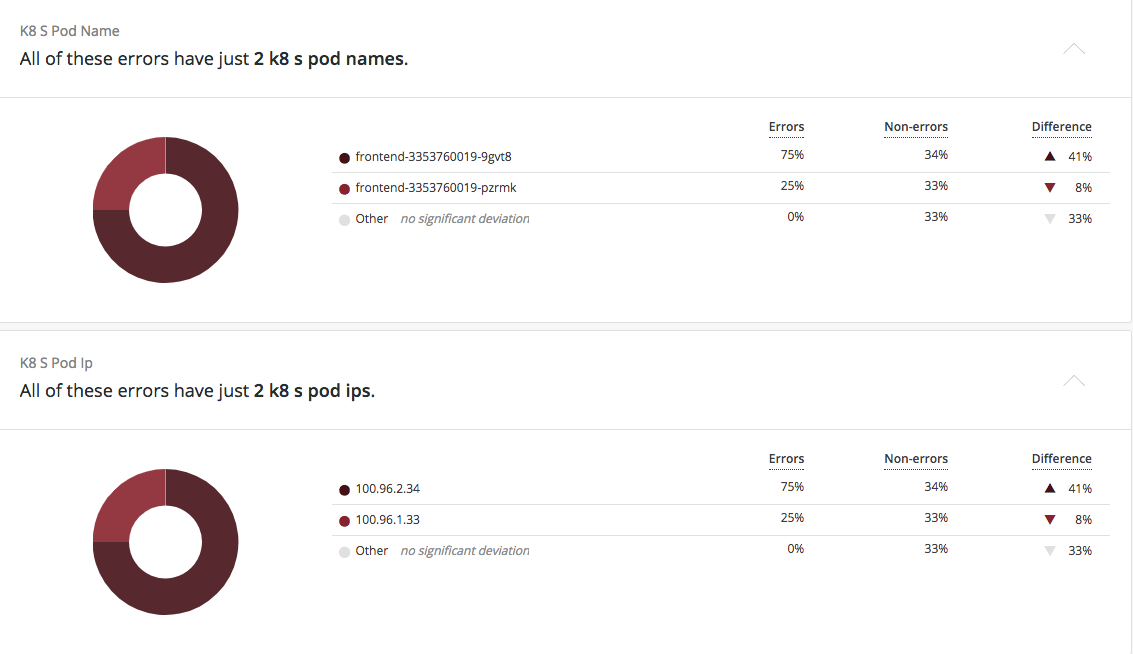Click grey triangle next to 33% in Pod Ip table
The height and width of the screenshot is (654, 1133).
pos(1050,551)
